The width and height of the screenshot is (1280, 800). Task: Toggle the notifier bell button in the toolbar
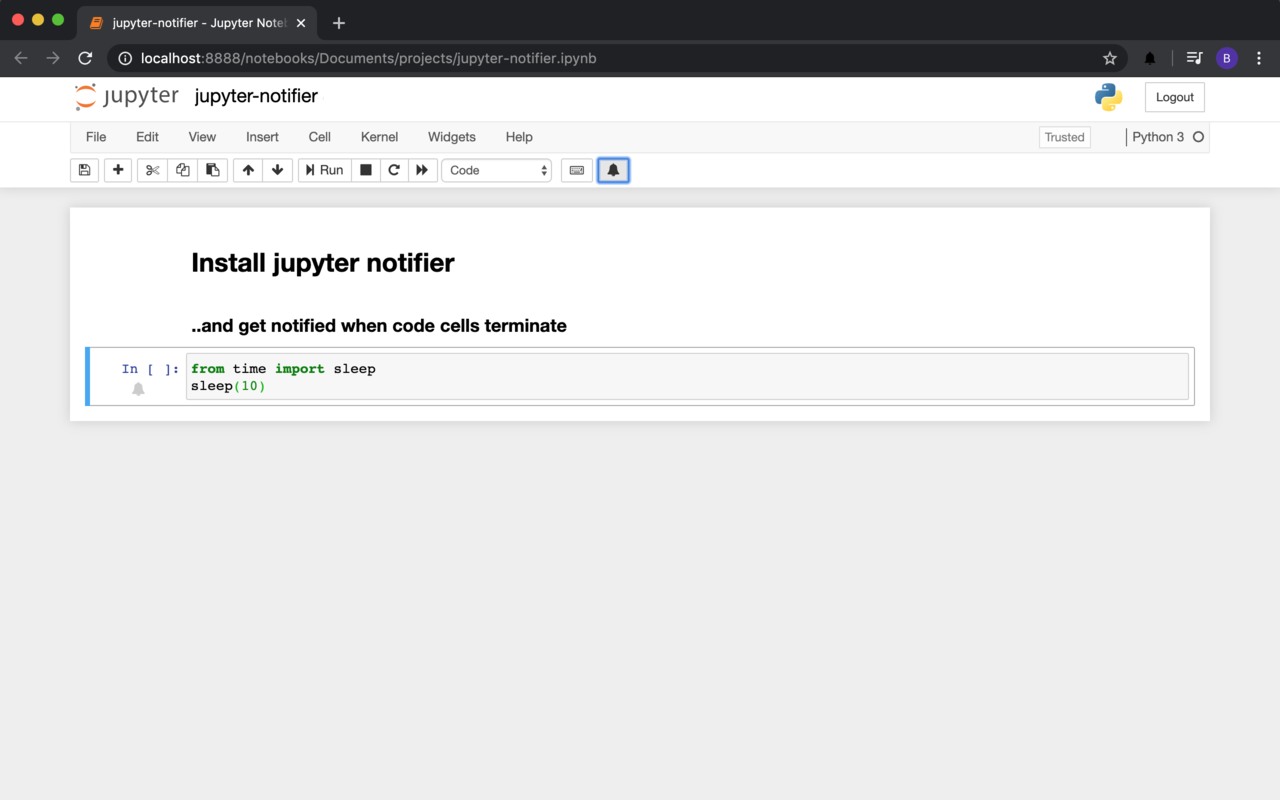click(613, 170)
